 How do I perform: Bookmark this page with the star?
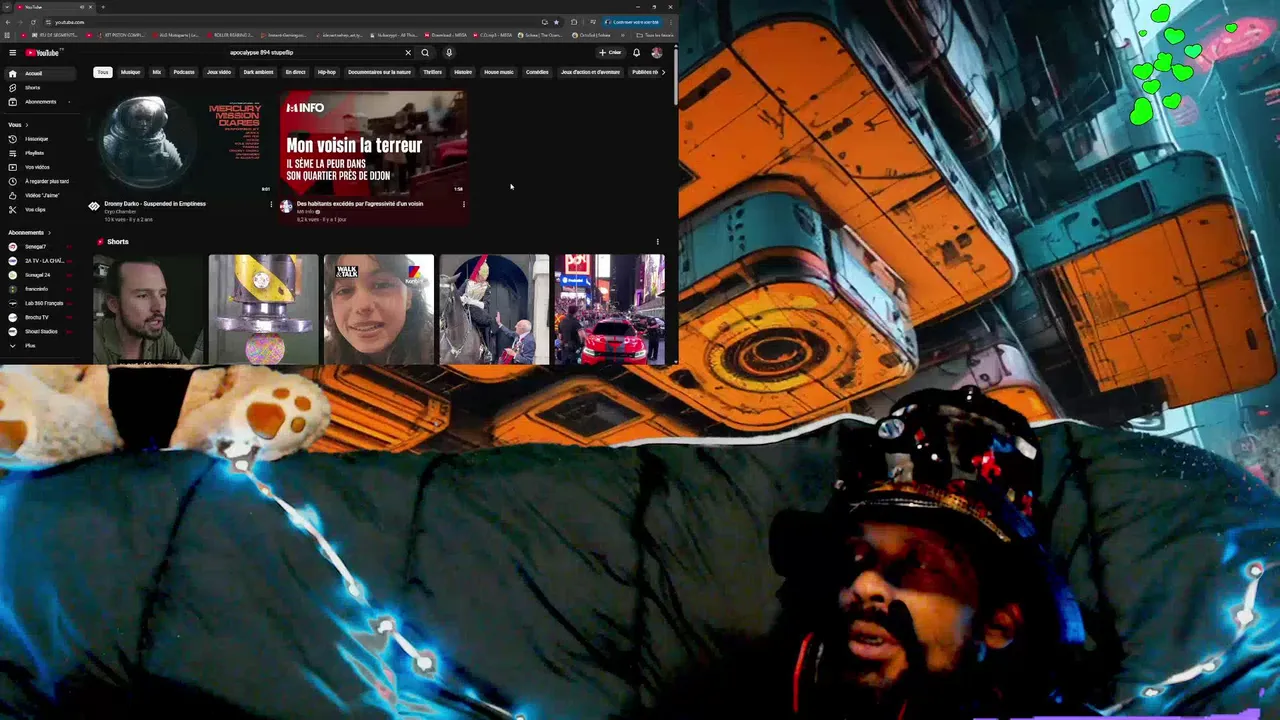point(557,22)
